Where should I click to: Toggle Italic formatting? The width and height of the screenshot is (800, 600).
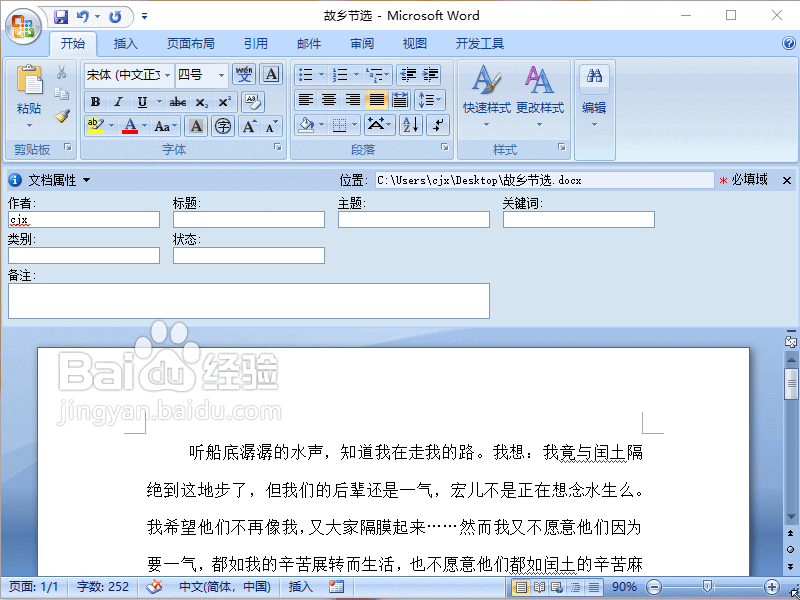tap(118, 102)
